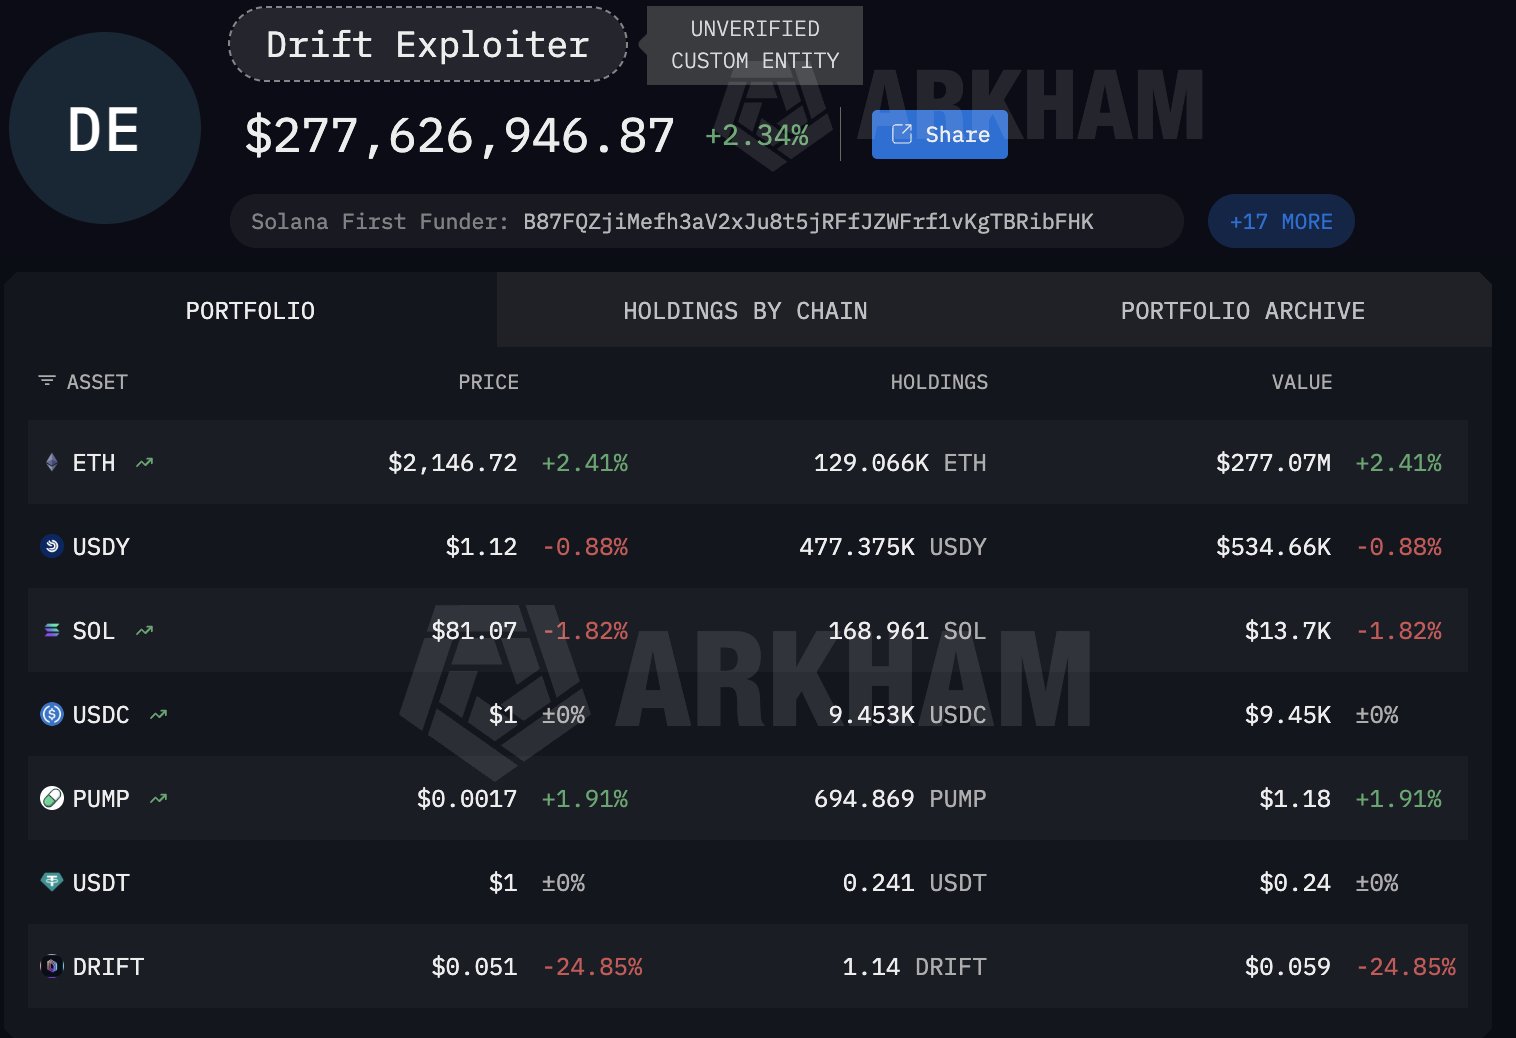Click the Drift Exploiter entity name label
Viewport: 1516px width, 1038px height.
click(x=428, y=45)
